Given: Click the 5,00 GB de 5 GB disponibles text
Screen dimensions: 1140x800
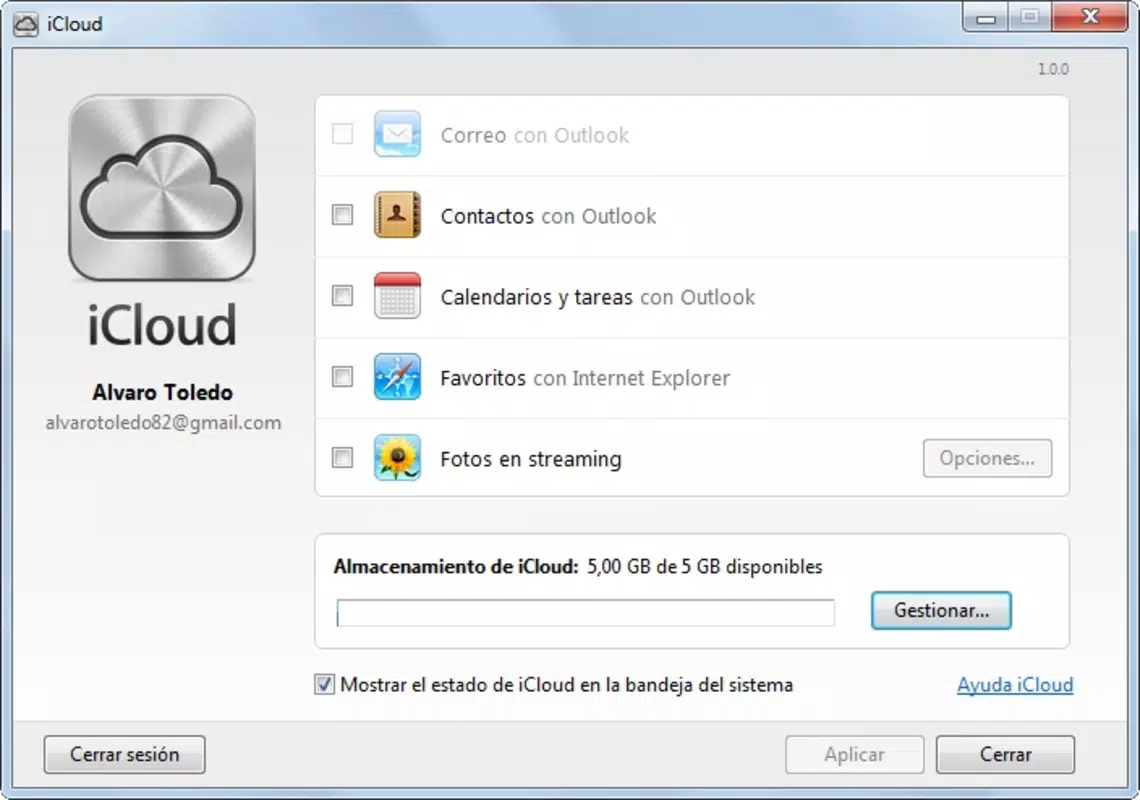Looking at the screenshot, I should 705,567.
